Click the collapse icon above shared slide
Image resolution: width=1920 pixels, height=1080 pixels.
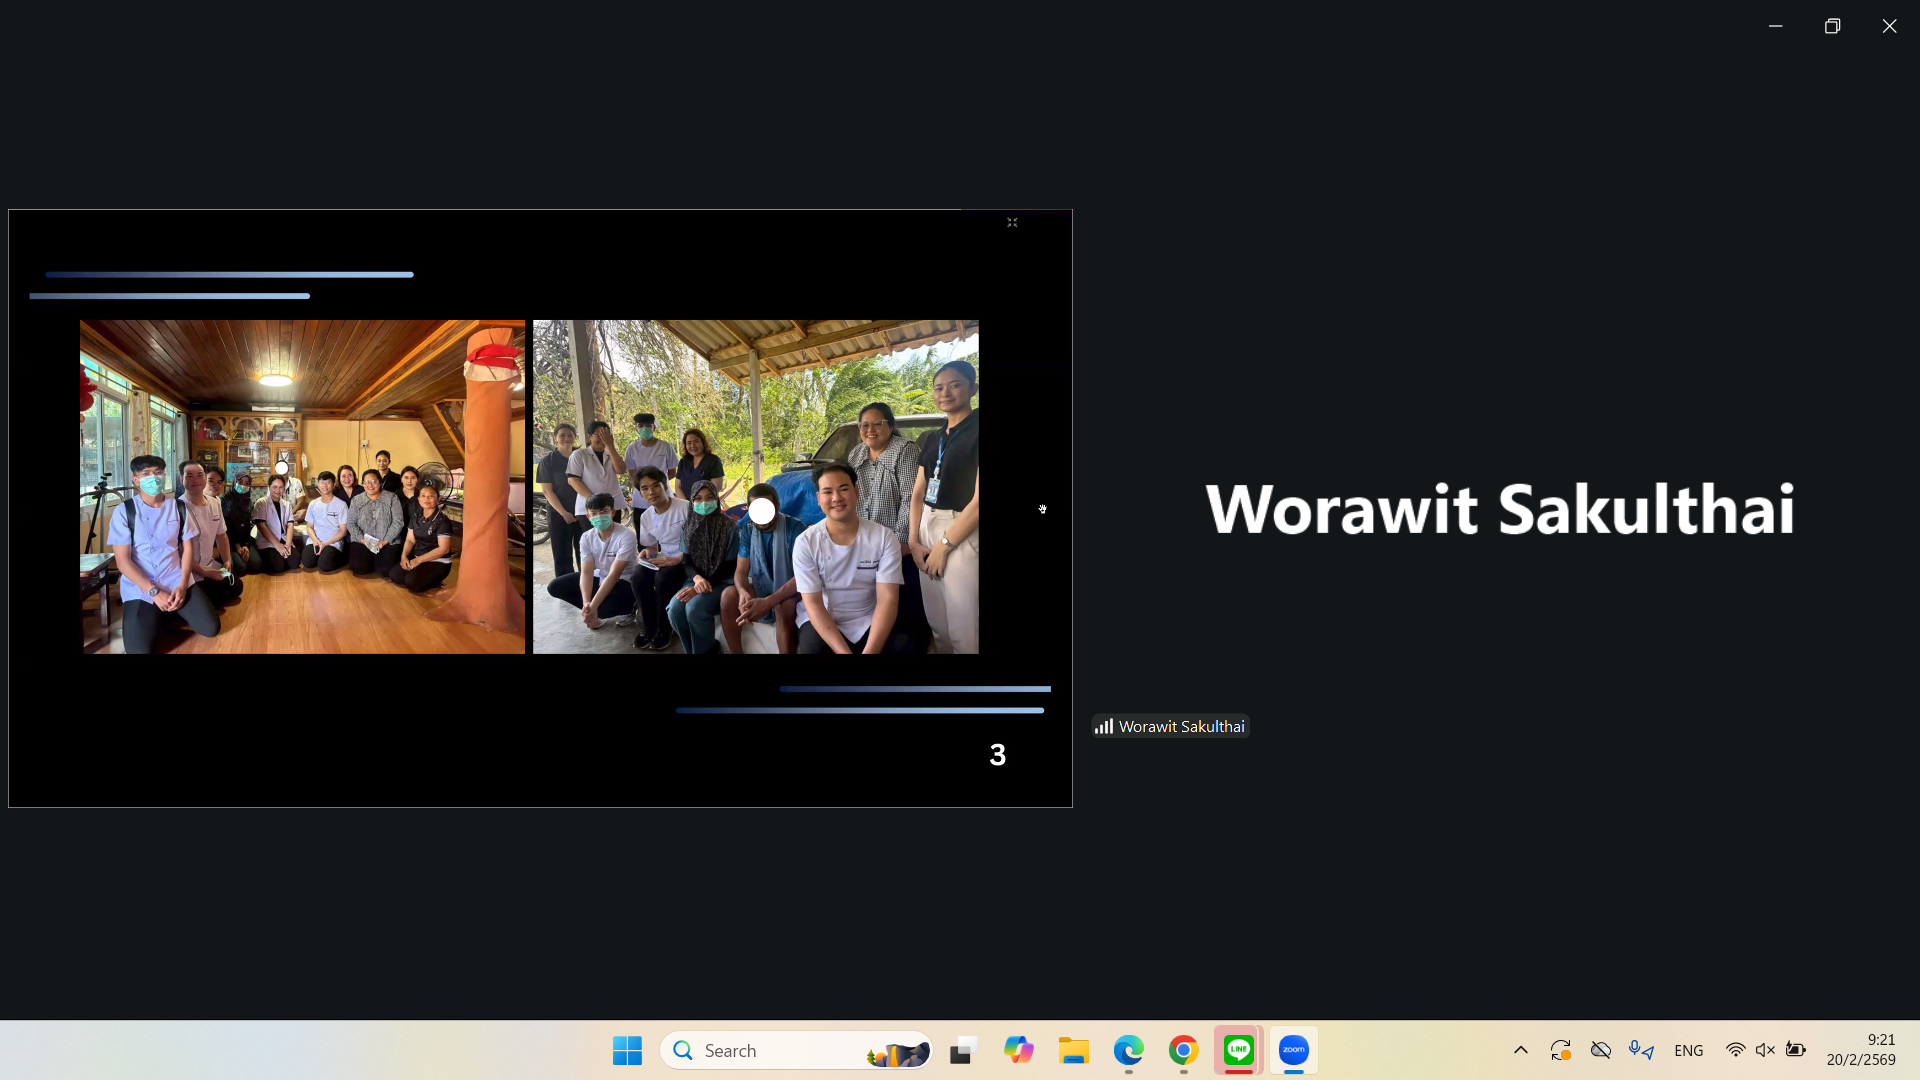click(1012, 223)
